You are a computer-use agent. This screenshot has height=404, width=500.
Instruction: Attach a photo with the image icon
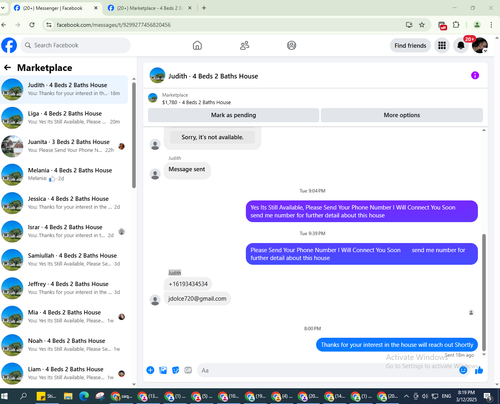(x=163, y=370)
